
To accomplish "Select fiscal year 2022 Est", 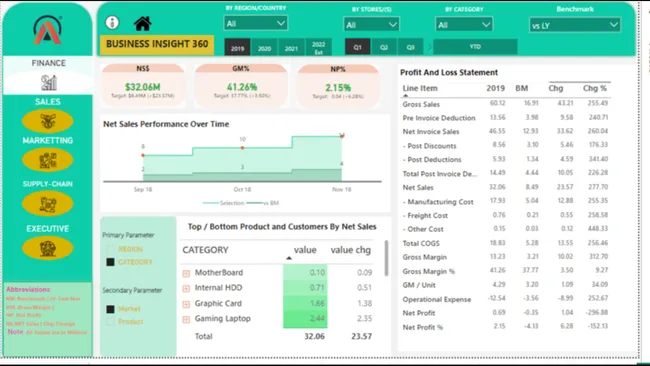I will coord(318,48).
